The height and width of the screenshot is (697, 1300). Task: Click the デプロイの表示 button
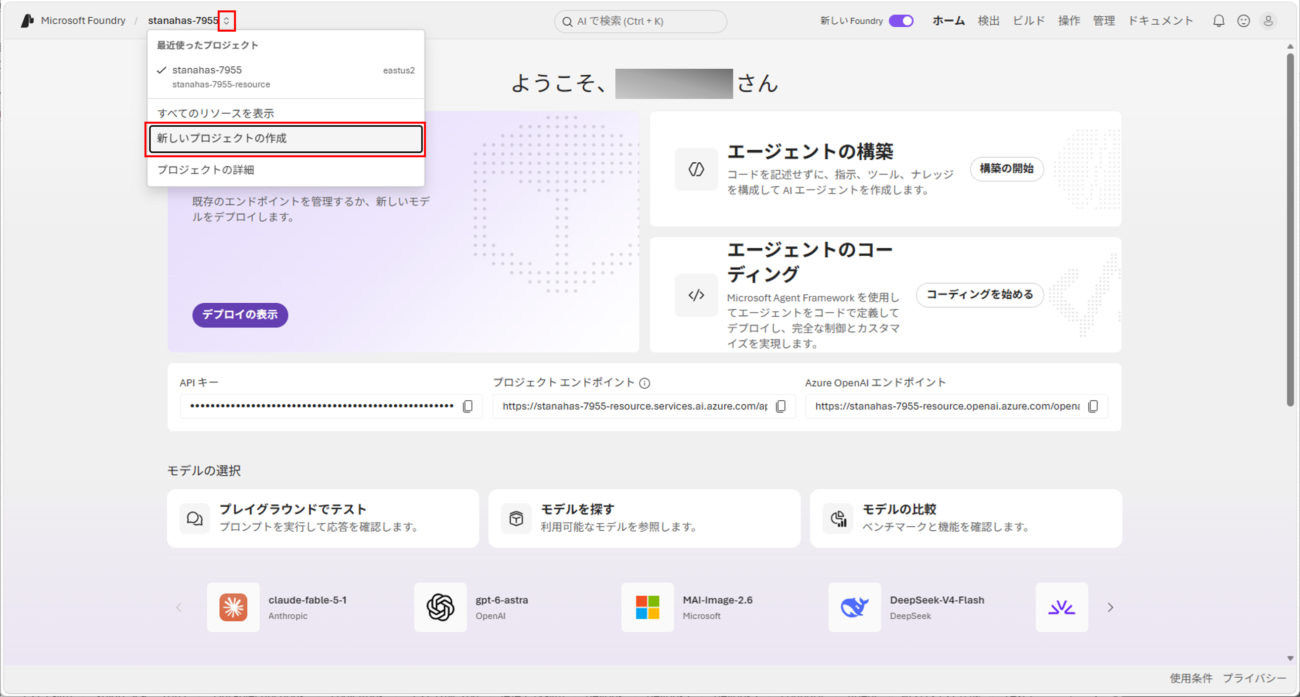pos(240,315)
